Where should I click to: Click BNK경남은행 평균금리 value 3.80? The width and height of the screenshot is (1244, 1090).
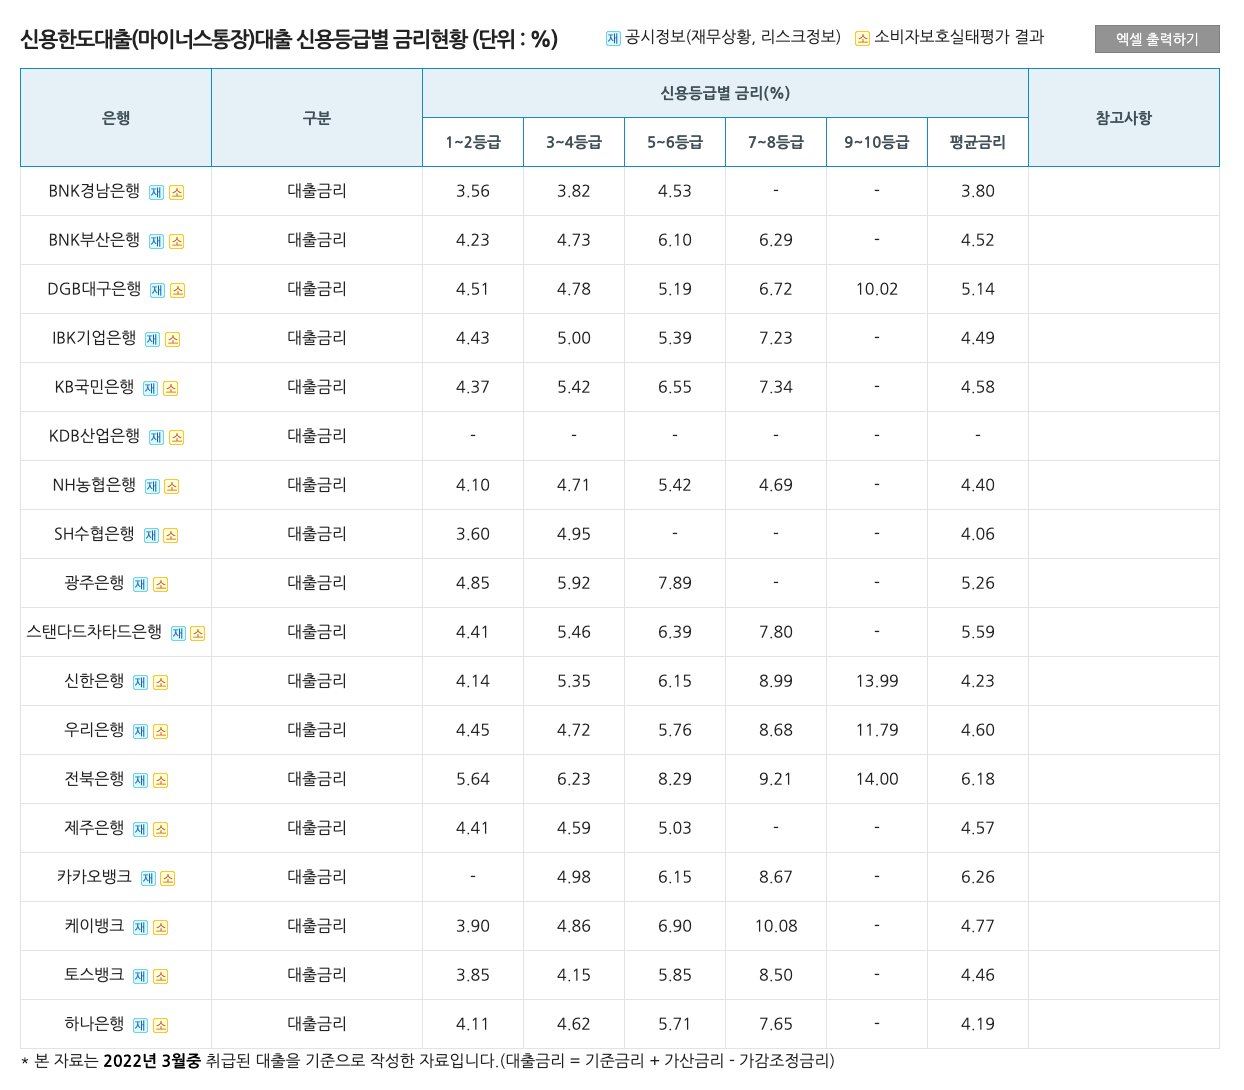pyautogui.click(x=978, y=191)
